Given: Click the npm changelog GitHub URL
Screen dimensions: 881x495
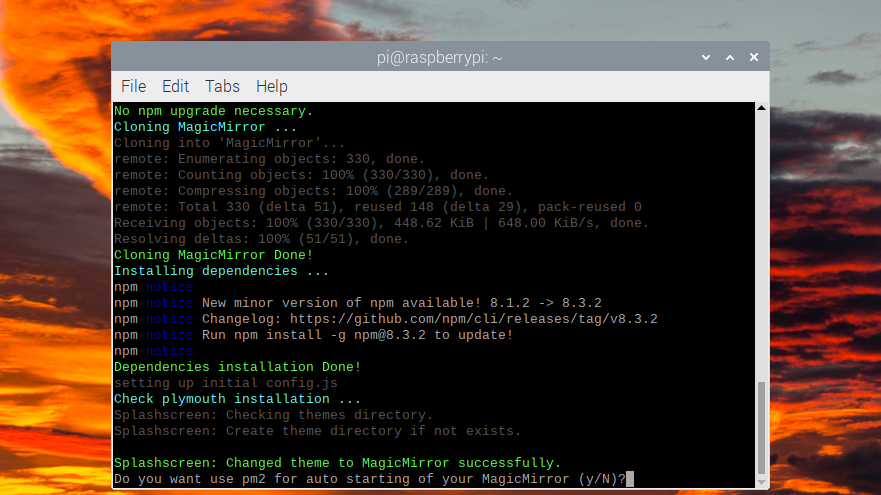Looking at the screenshot, I should pyautogui.click(x=474, y=319).
